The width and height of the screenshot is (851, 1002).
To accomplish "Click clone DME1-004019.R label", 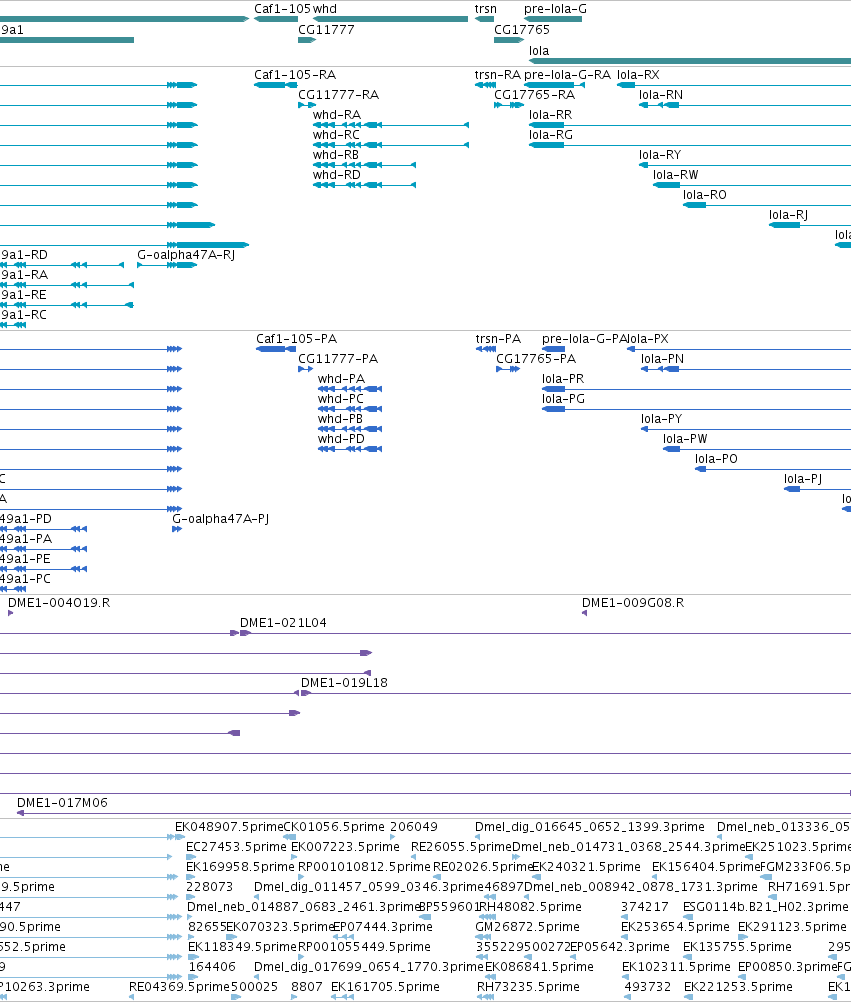I will (x=59, y=603).
